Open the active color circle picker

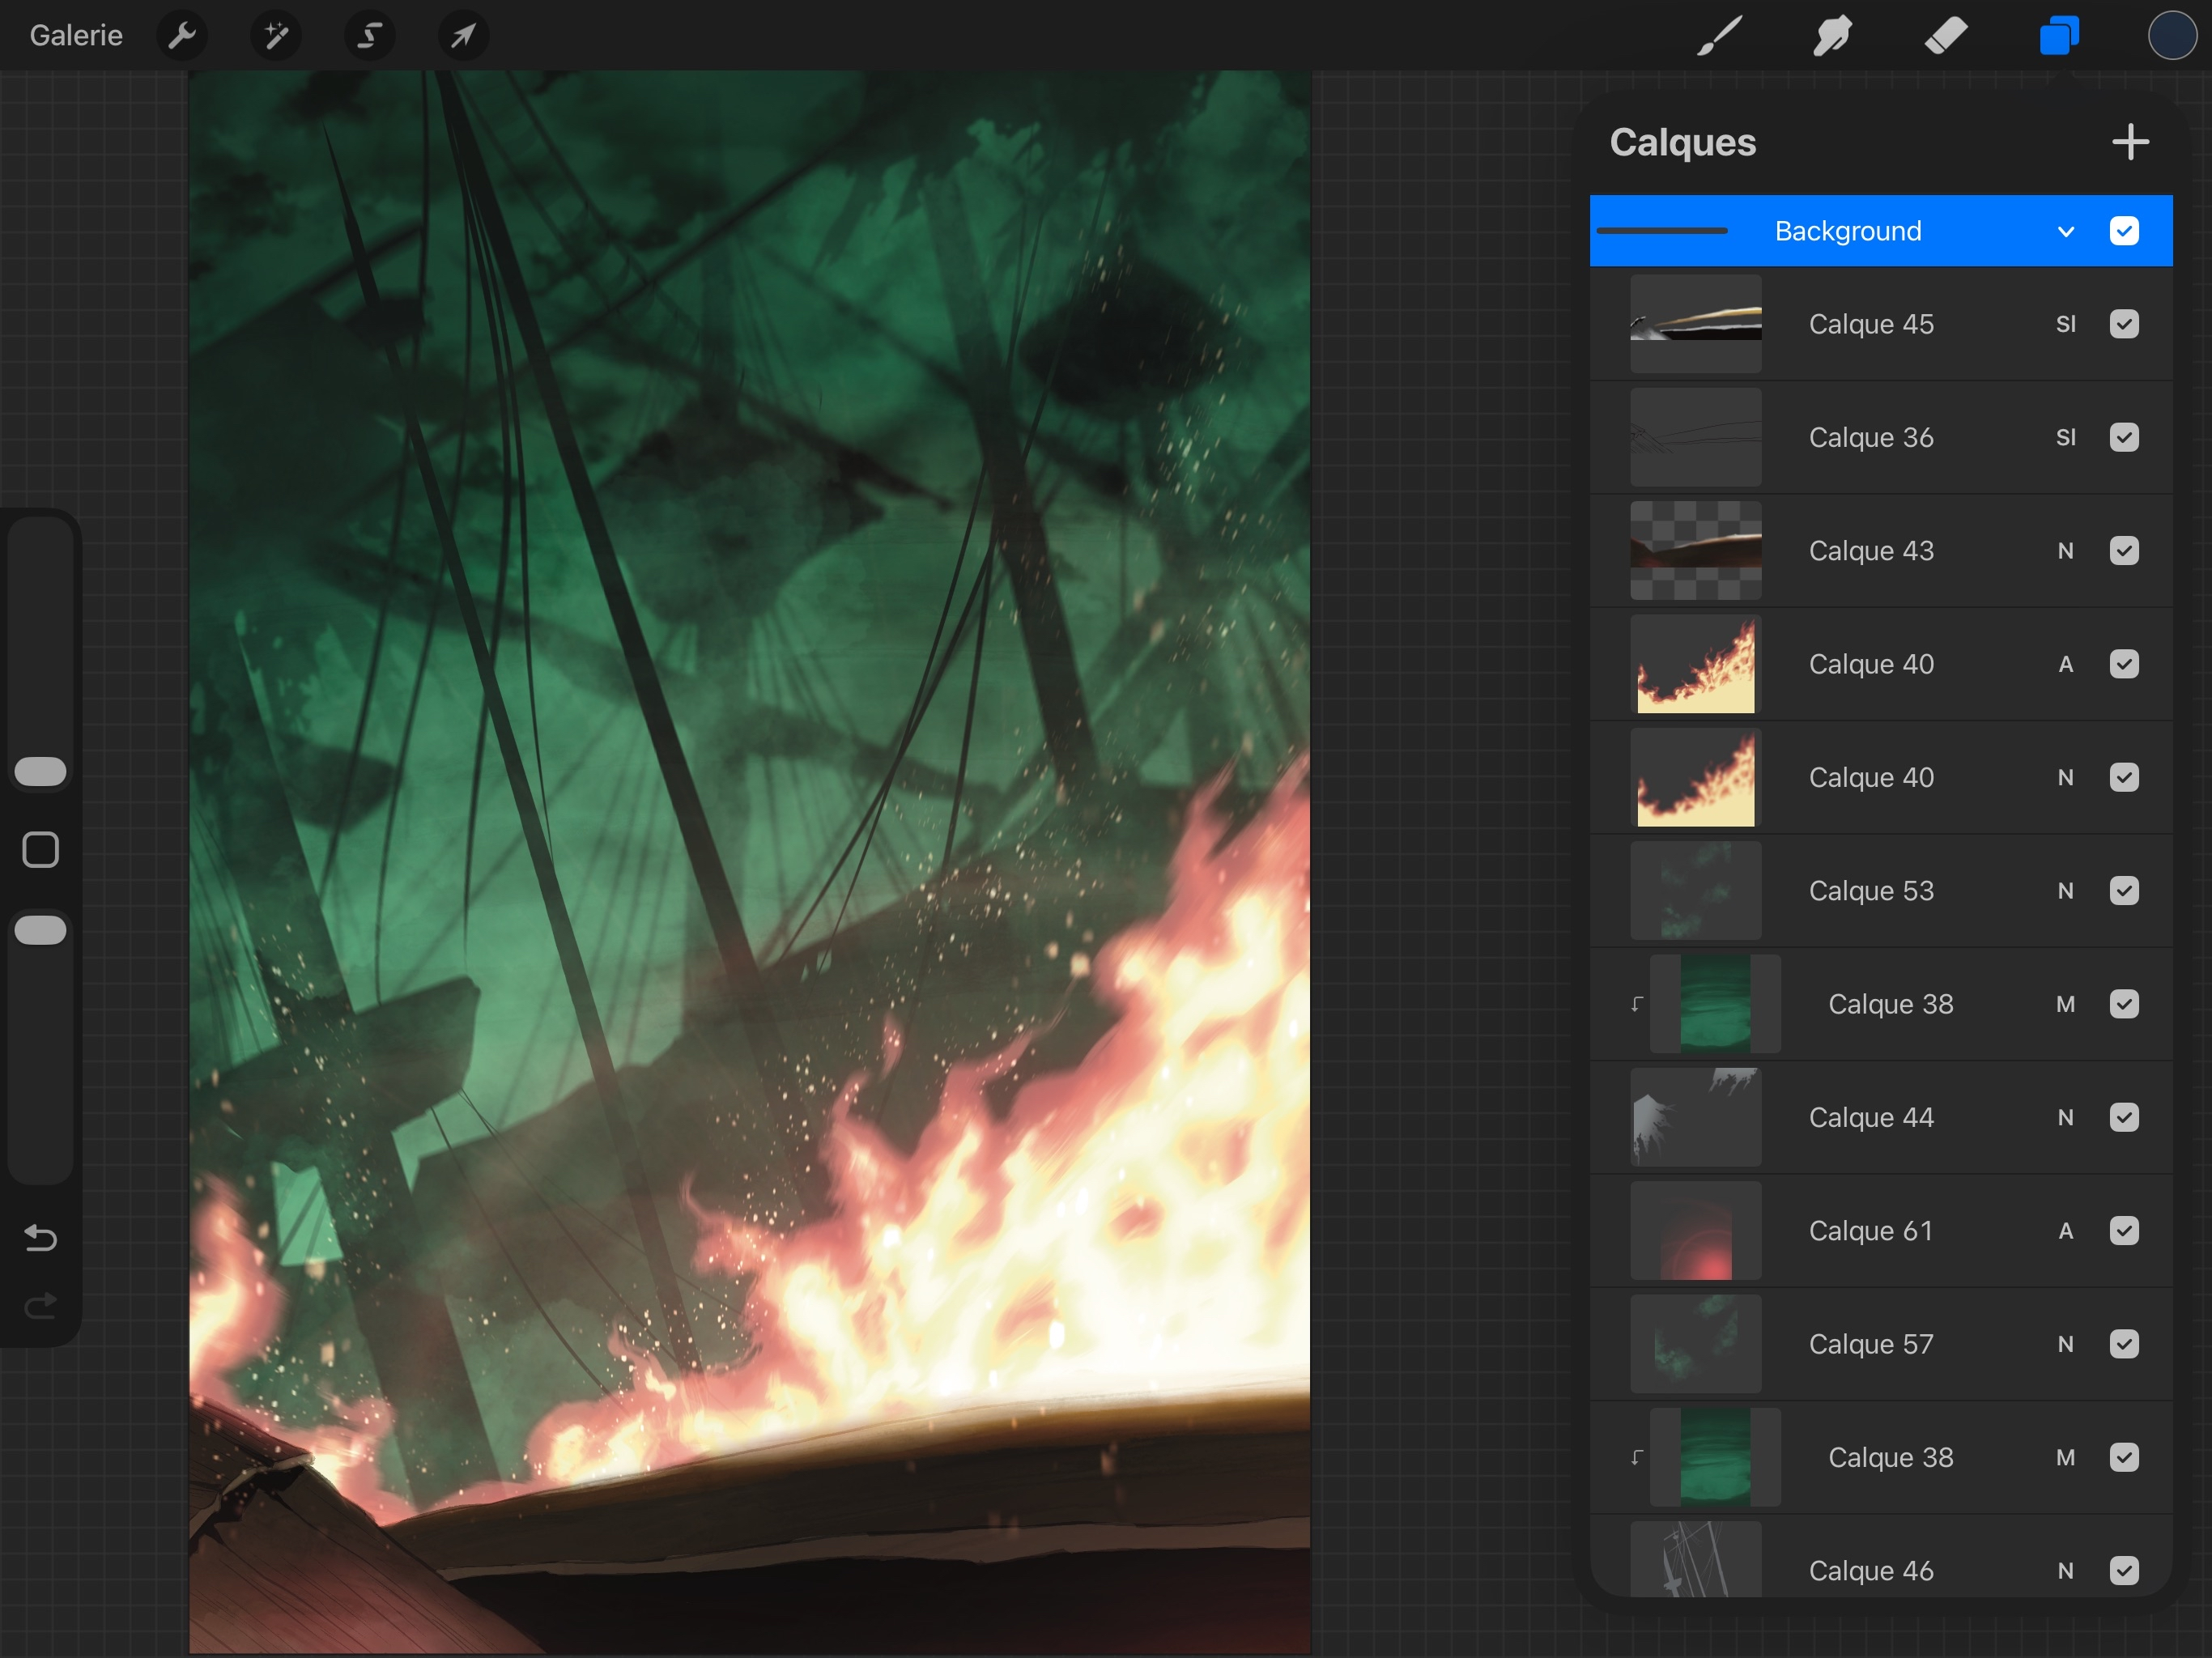(x=2171, y=36)
